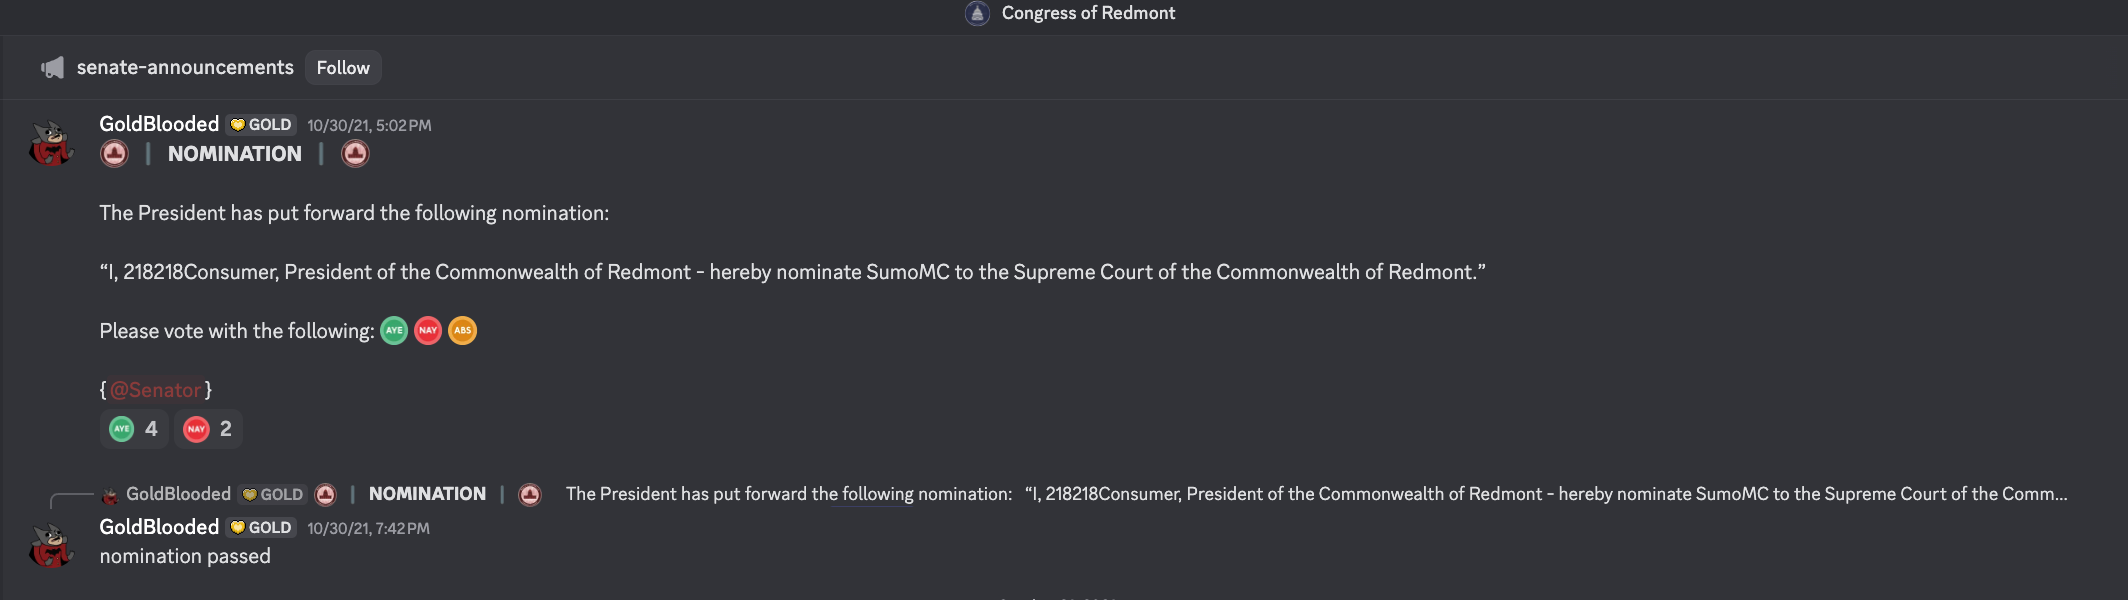Viewport: 2128px width, 600px height.
Task: Click GoldBlooded username on nomination message
Action: coord(159,124)
